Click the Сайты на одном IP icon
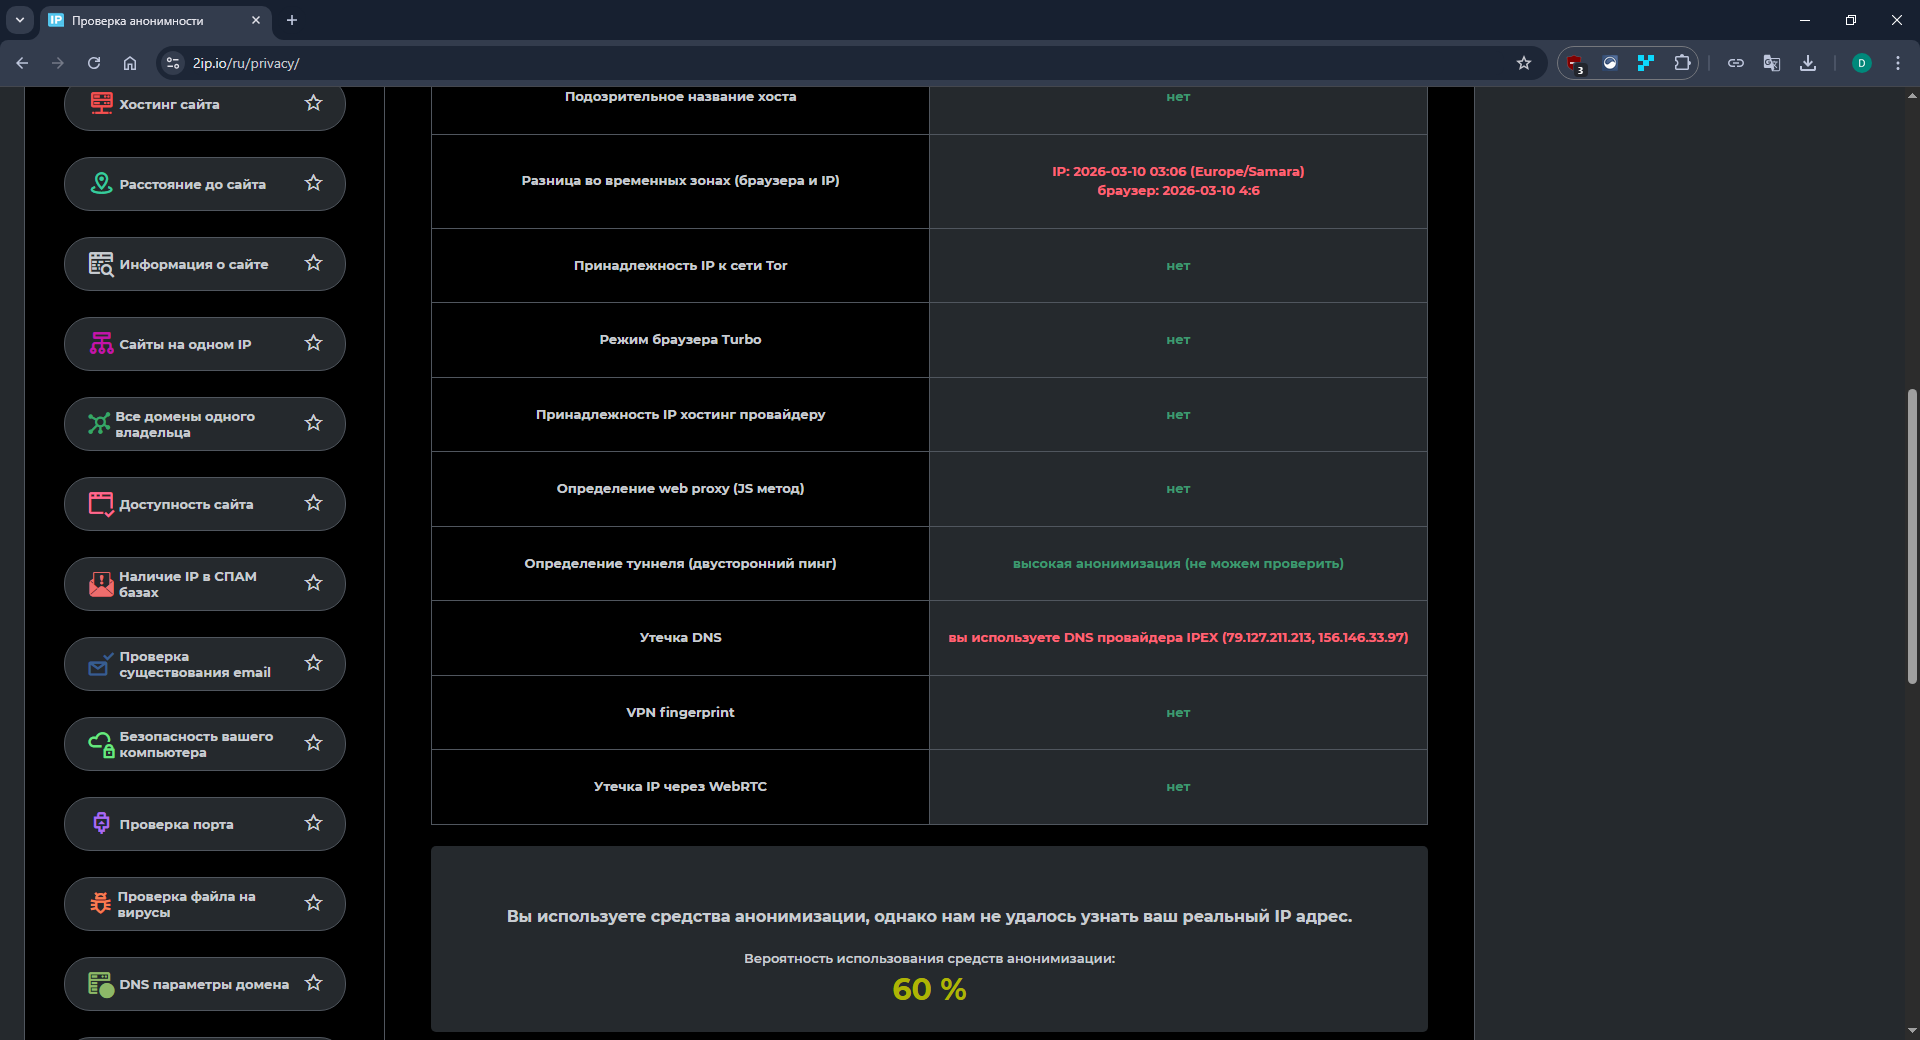 [101, 343]
